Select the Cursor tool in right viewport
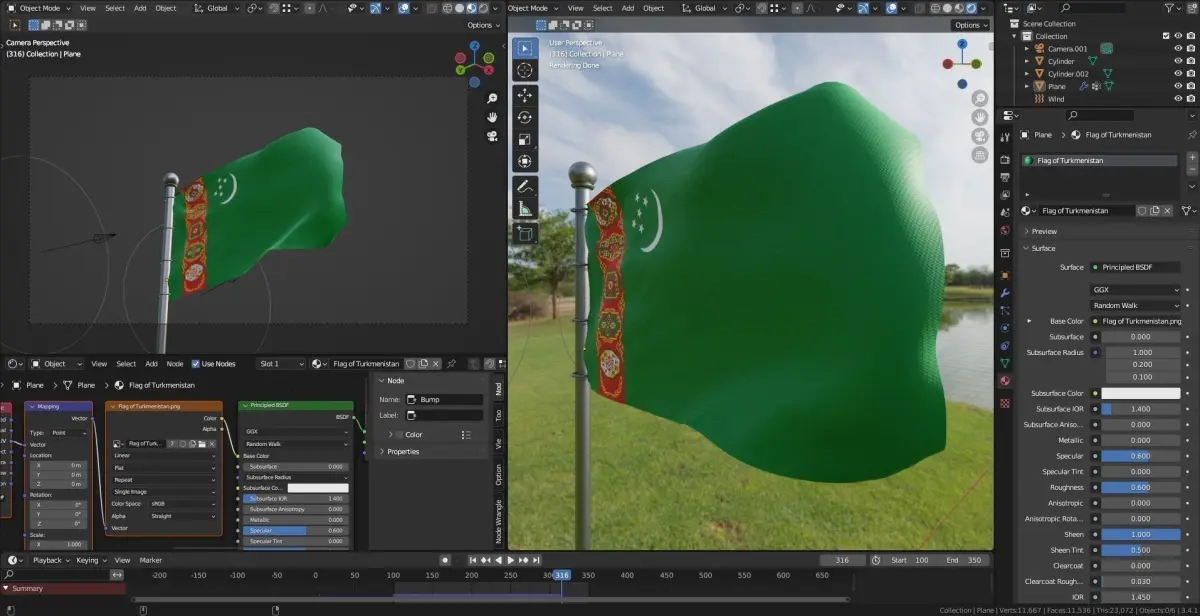 coord(525,70)
